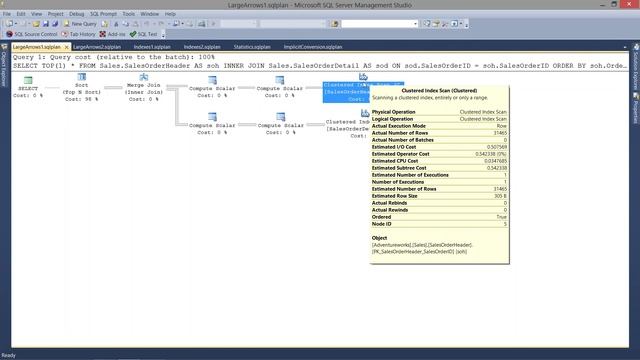Close the LargeArrows1.sqlplan tab
640x360 pixels.
click(x=67, y=47)
